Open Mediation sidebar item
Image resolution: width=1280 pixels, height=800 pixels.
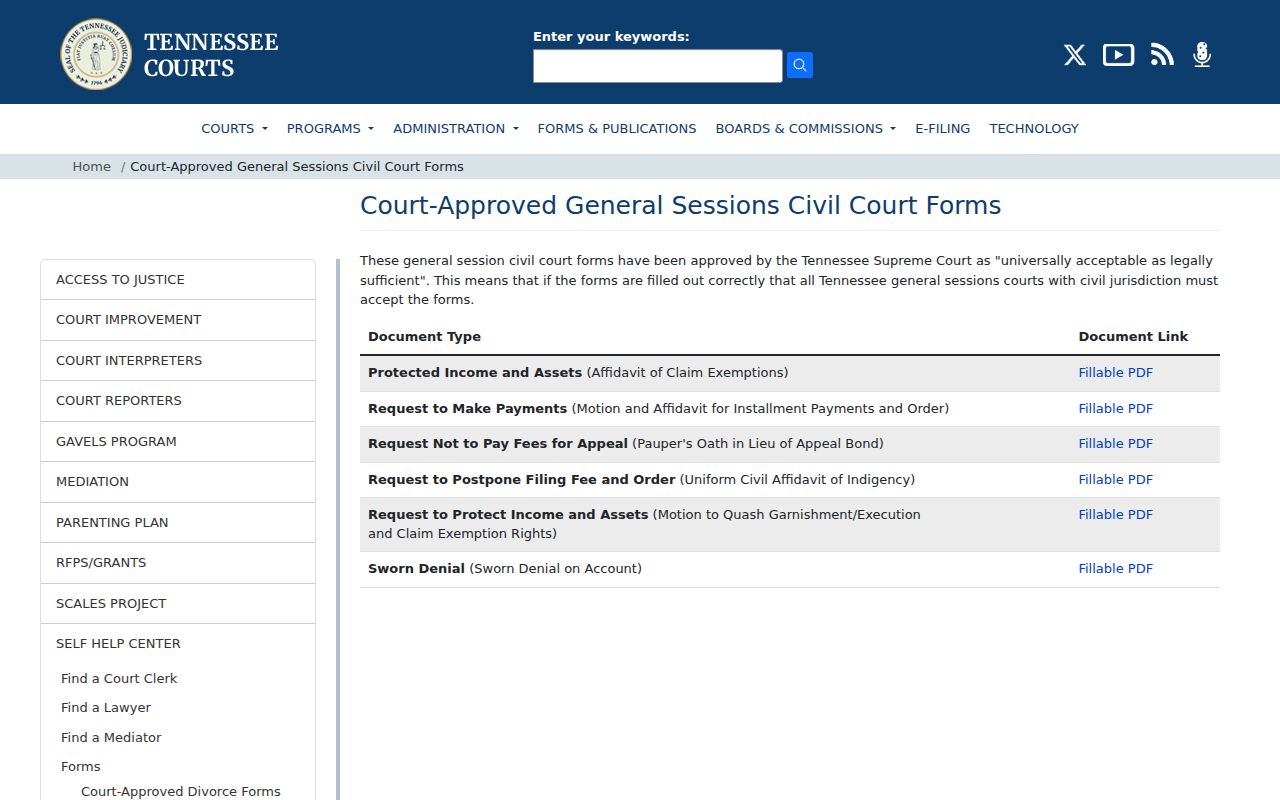(x=178, y=482)
